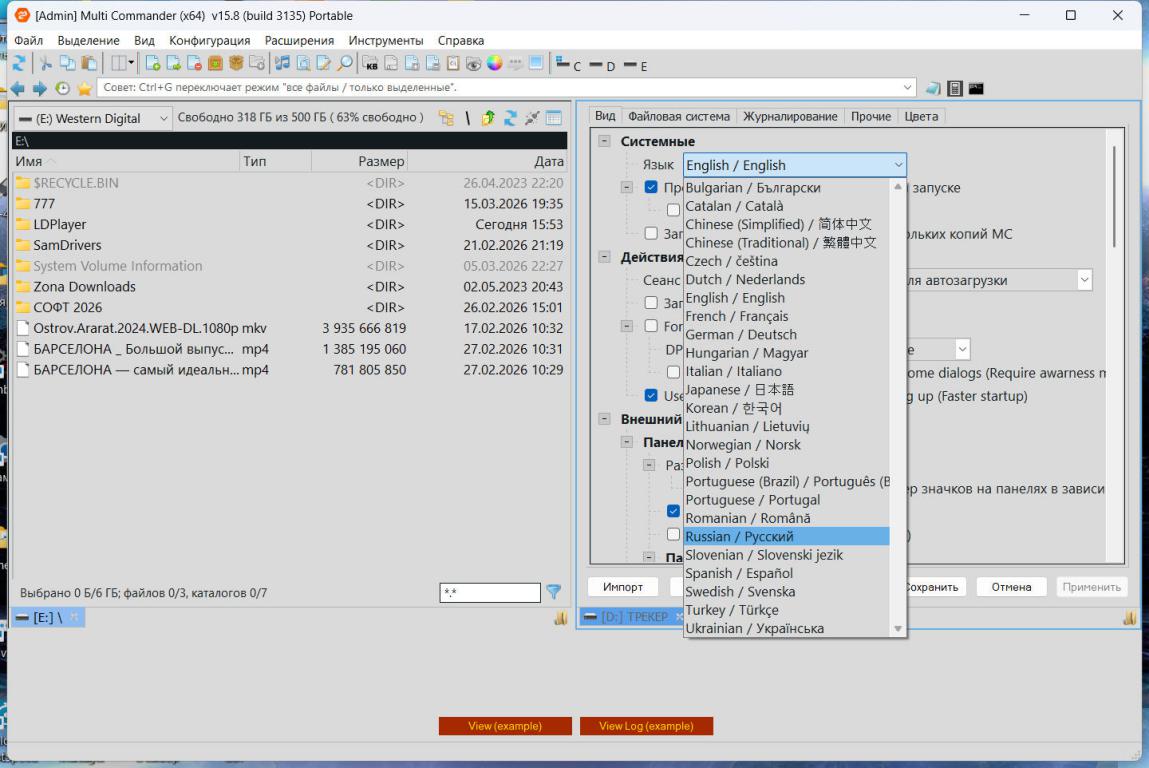Switch to the Файловая система tab
Viewport: 1149px width, 768px height.
tap(679, 116)
